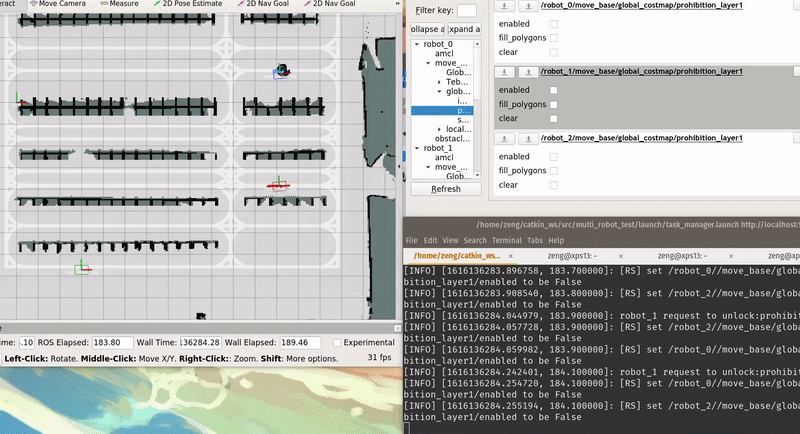
Task: Open the terminal Tabs menu
Action: pyautogui.click(x=535, y=240)
